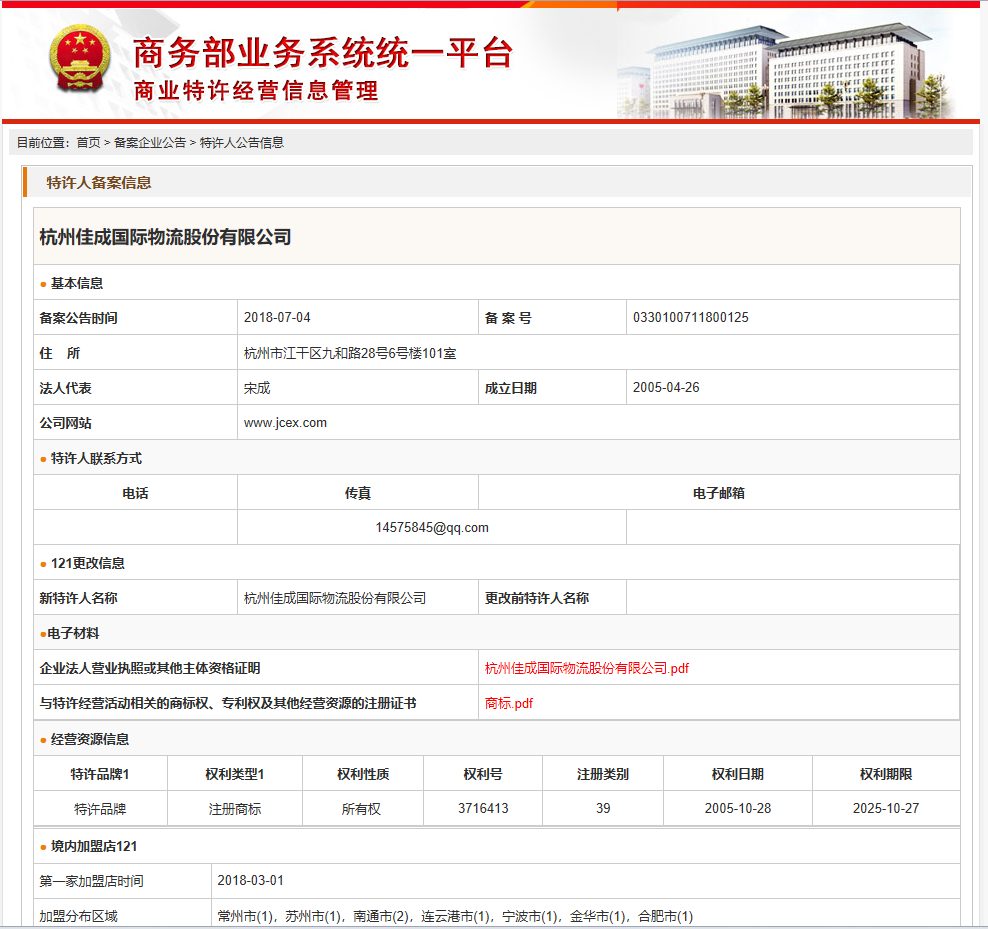Go to 首页 in the breadcrumb

88,143
